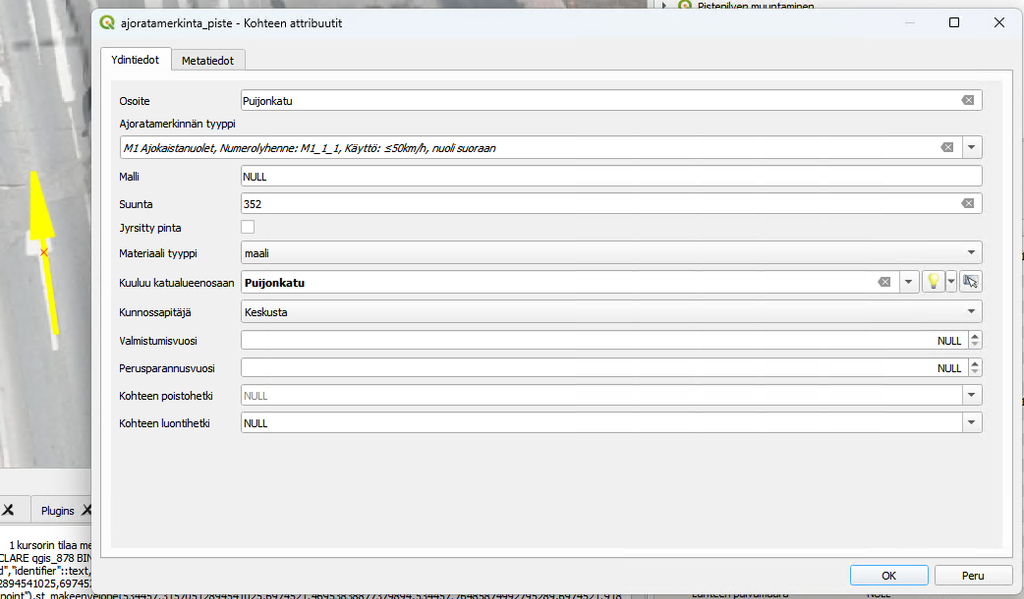
Task: Open Ajoratamerkinnän tyyppi dropdown arrow
Action: (972, 147)
